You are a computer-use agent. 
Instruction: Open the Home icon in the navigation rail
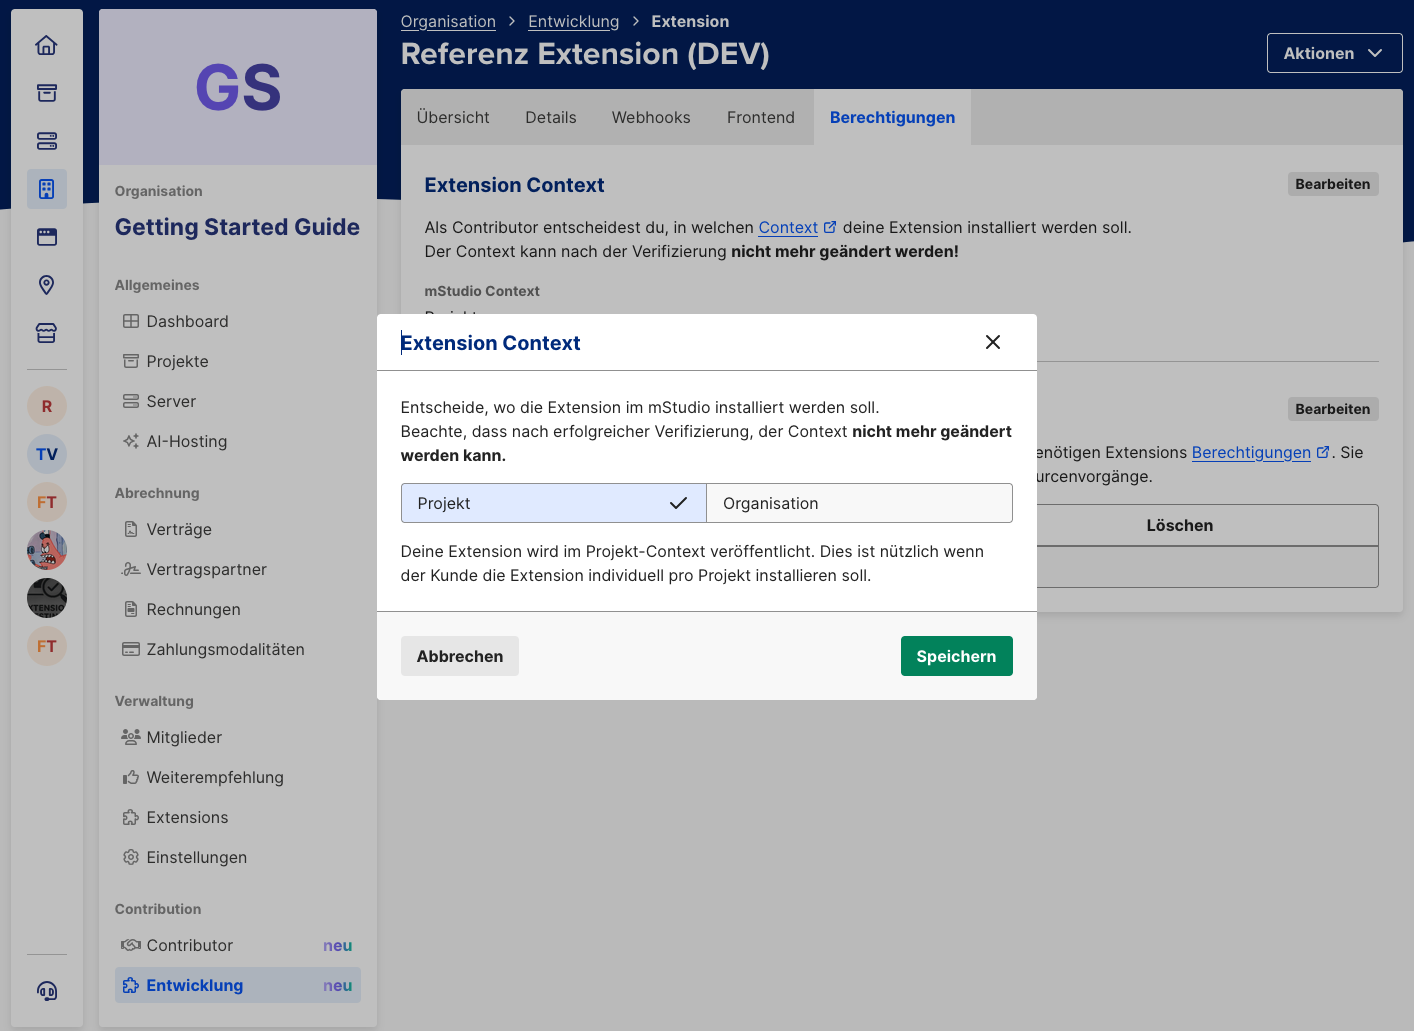(47, 44)
